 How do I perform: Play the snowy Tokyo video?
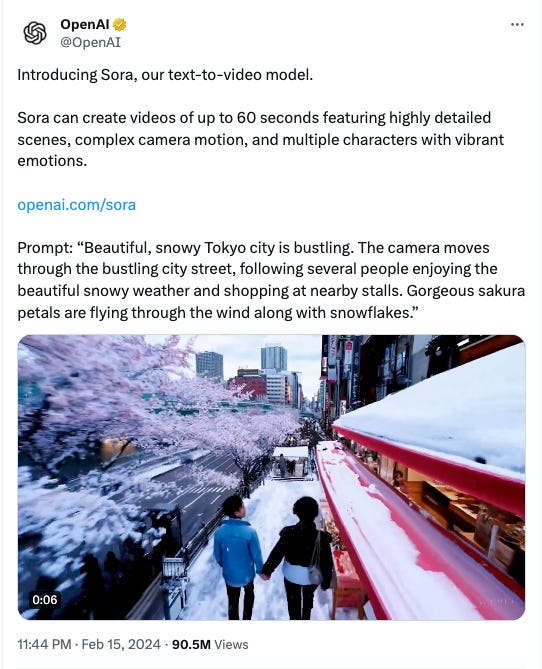point(271,477)
